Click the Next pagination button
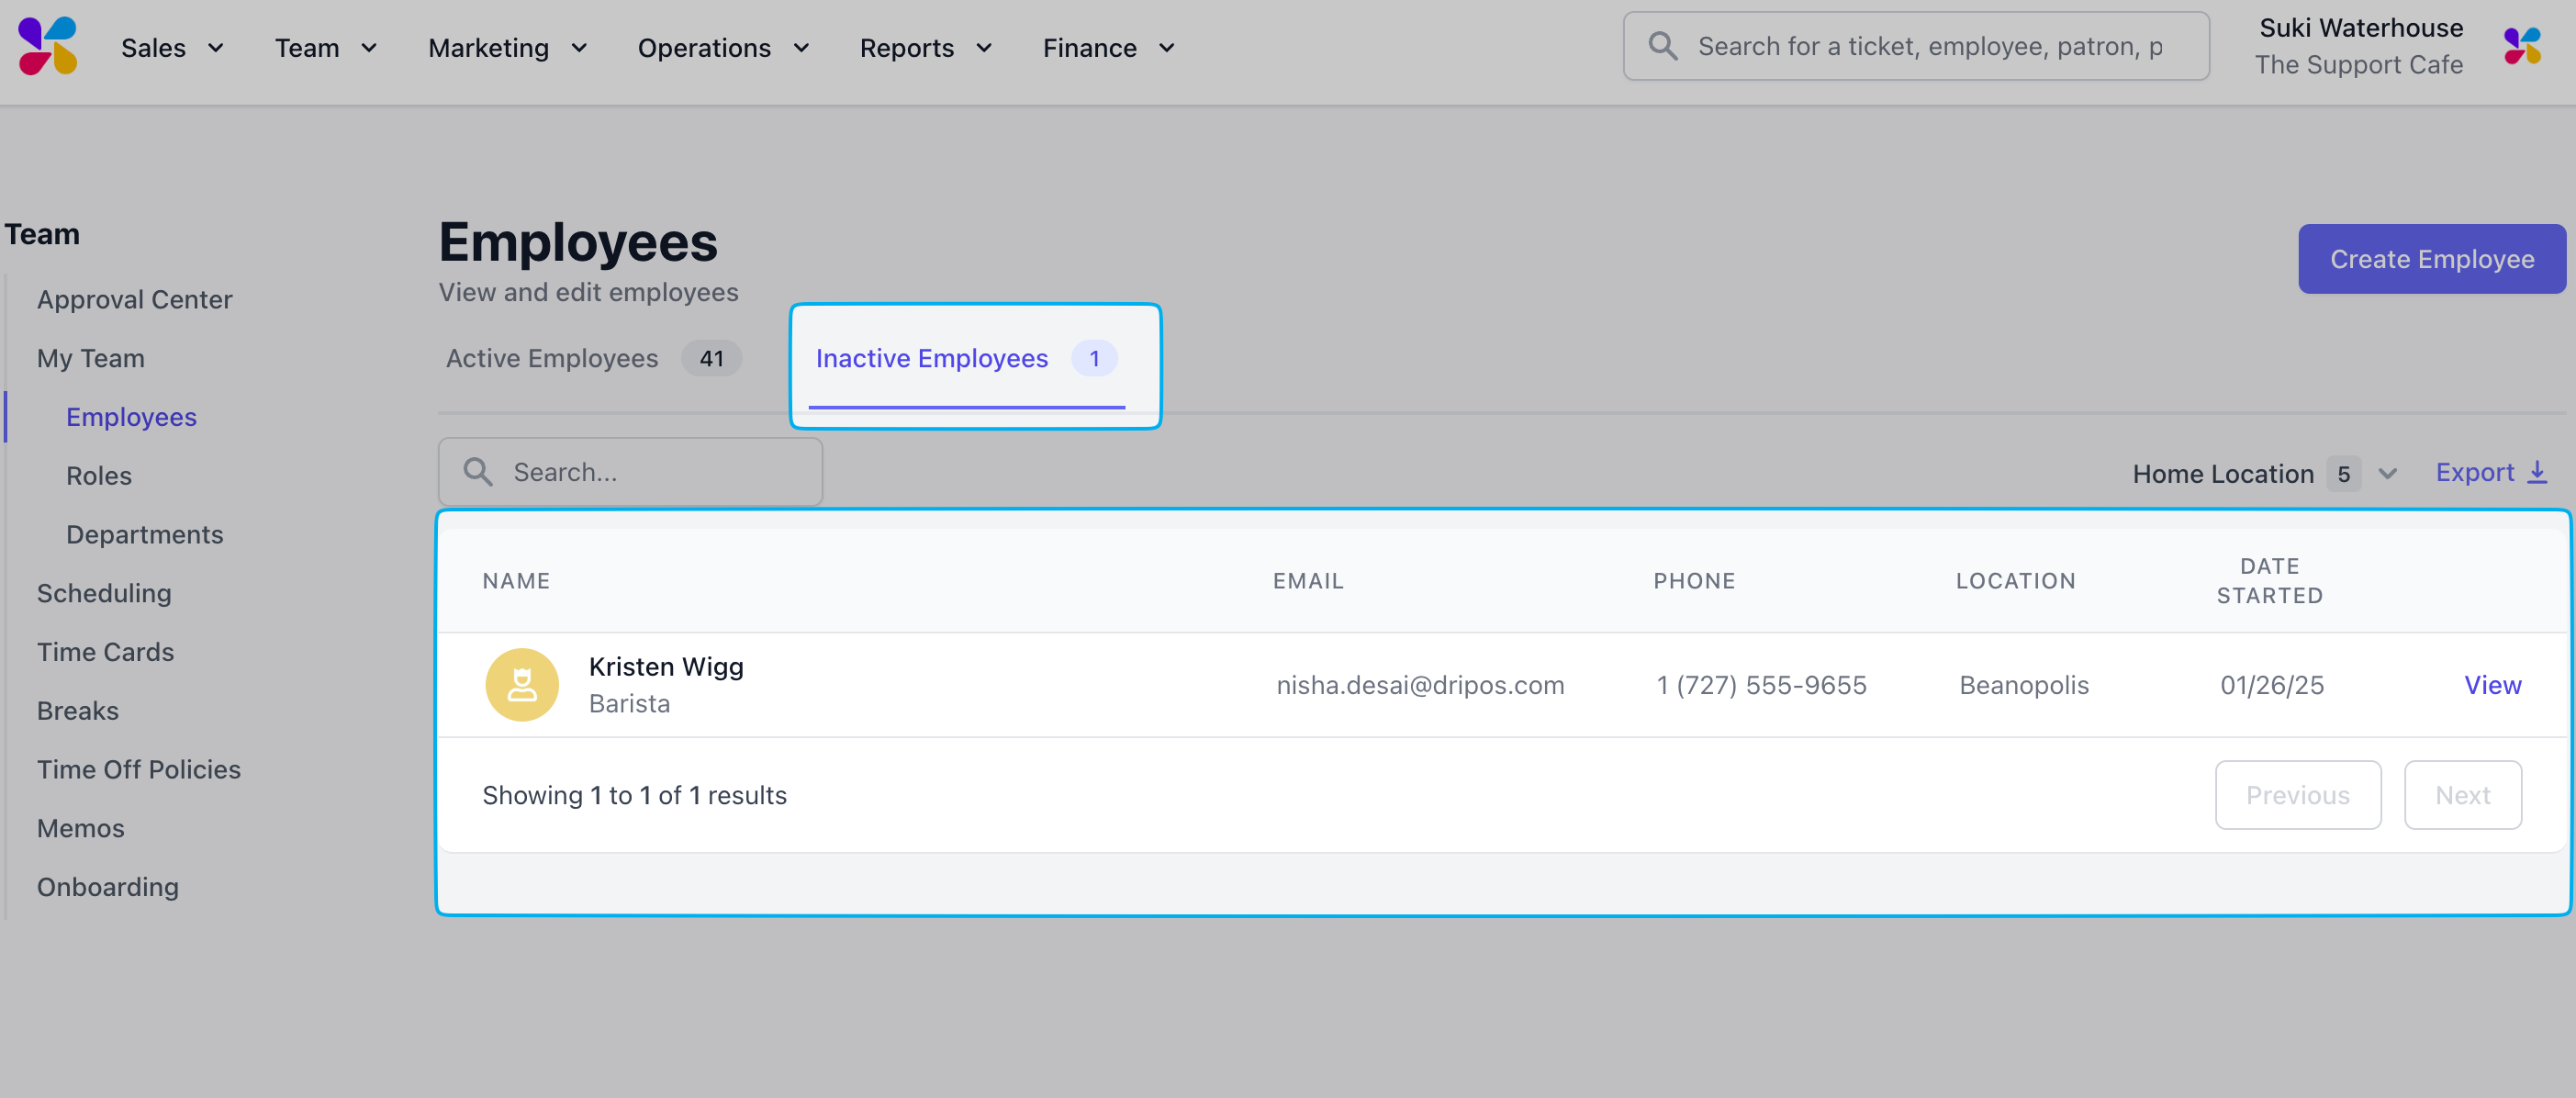The width and height of the screenshot is (2576, 1098). [2463, 795]
